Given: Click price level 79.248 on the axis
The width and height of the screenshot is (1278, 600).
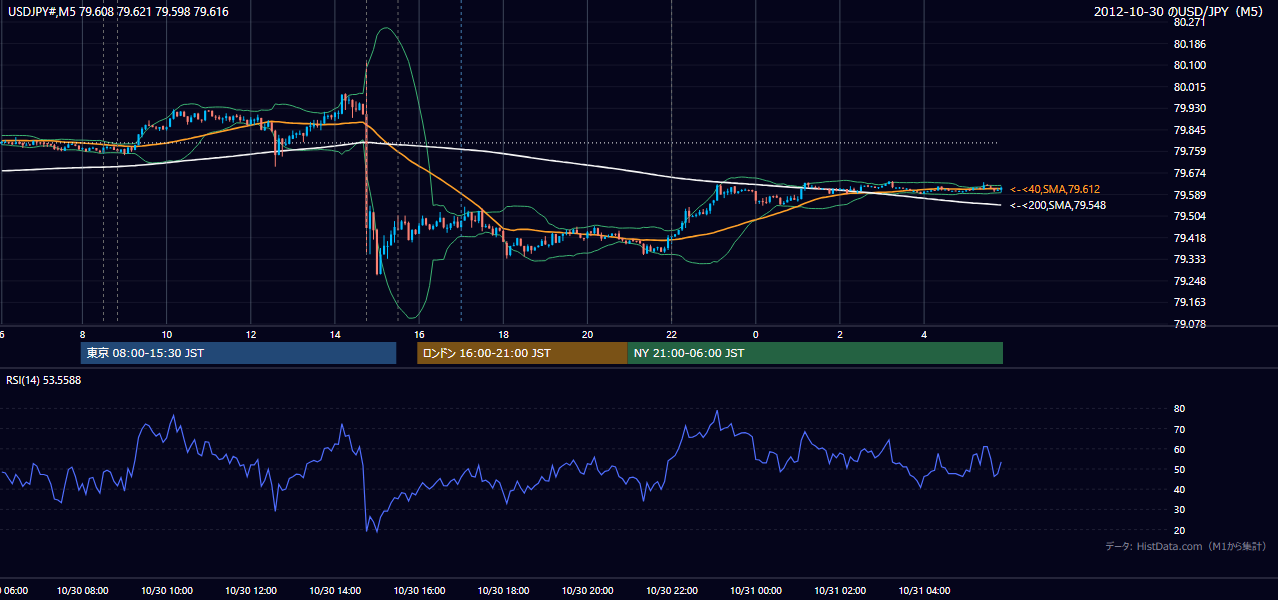Looking at the screenshot, I should pos(1190,281).
